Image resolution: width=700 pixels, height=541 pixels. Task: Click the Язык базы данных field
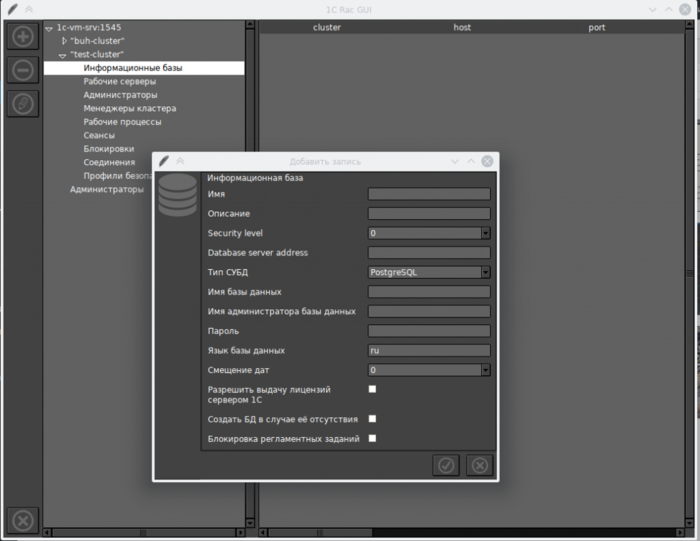point(429,350)
